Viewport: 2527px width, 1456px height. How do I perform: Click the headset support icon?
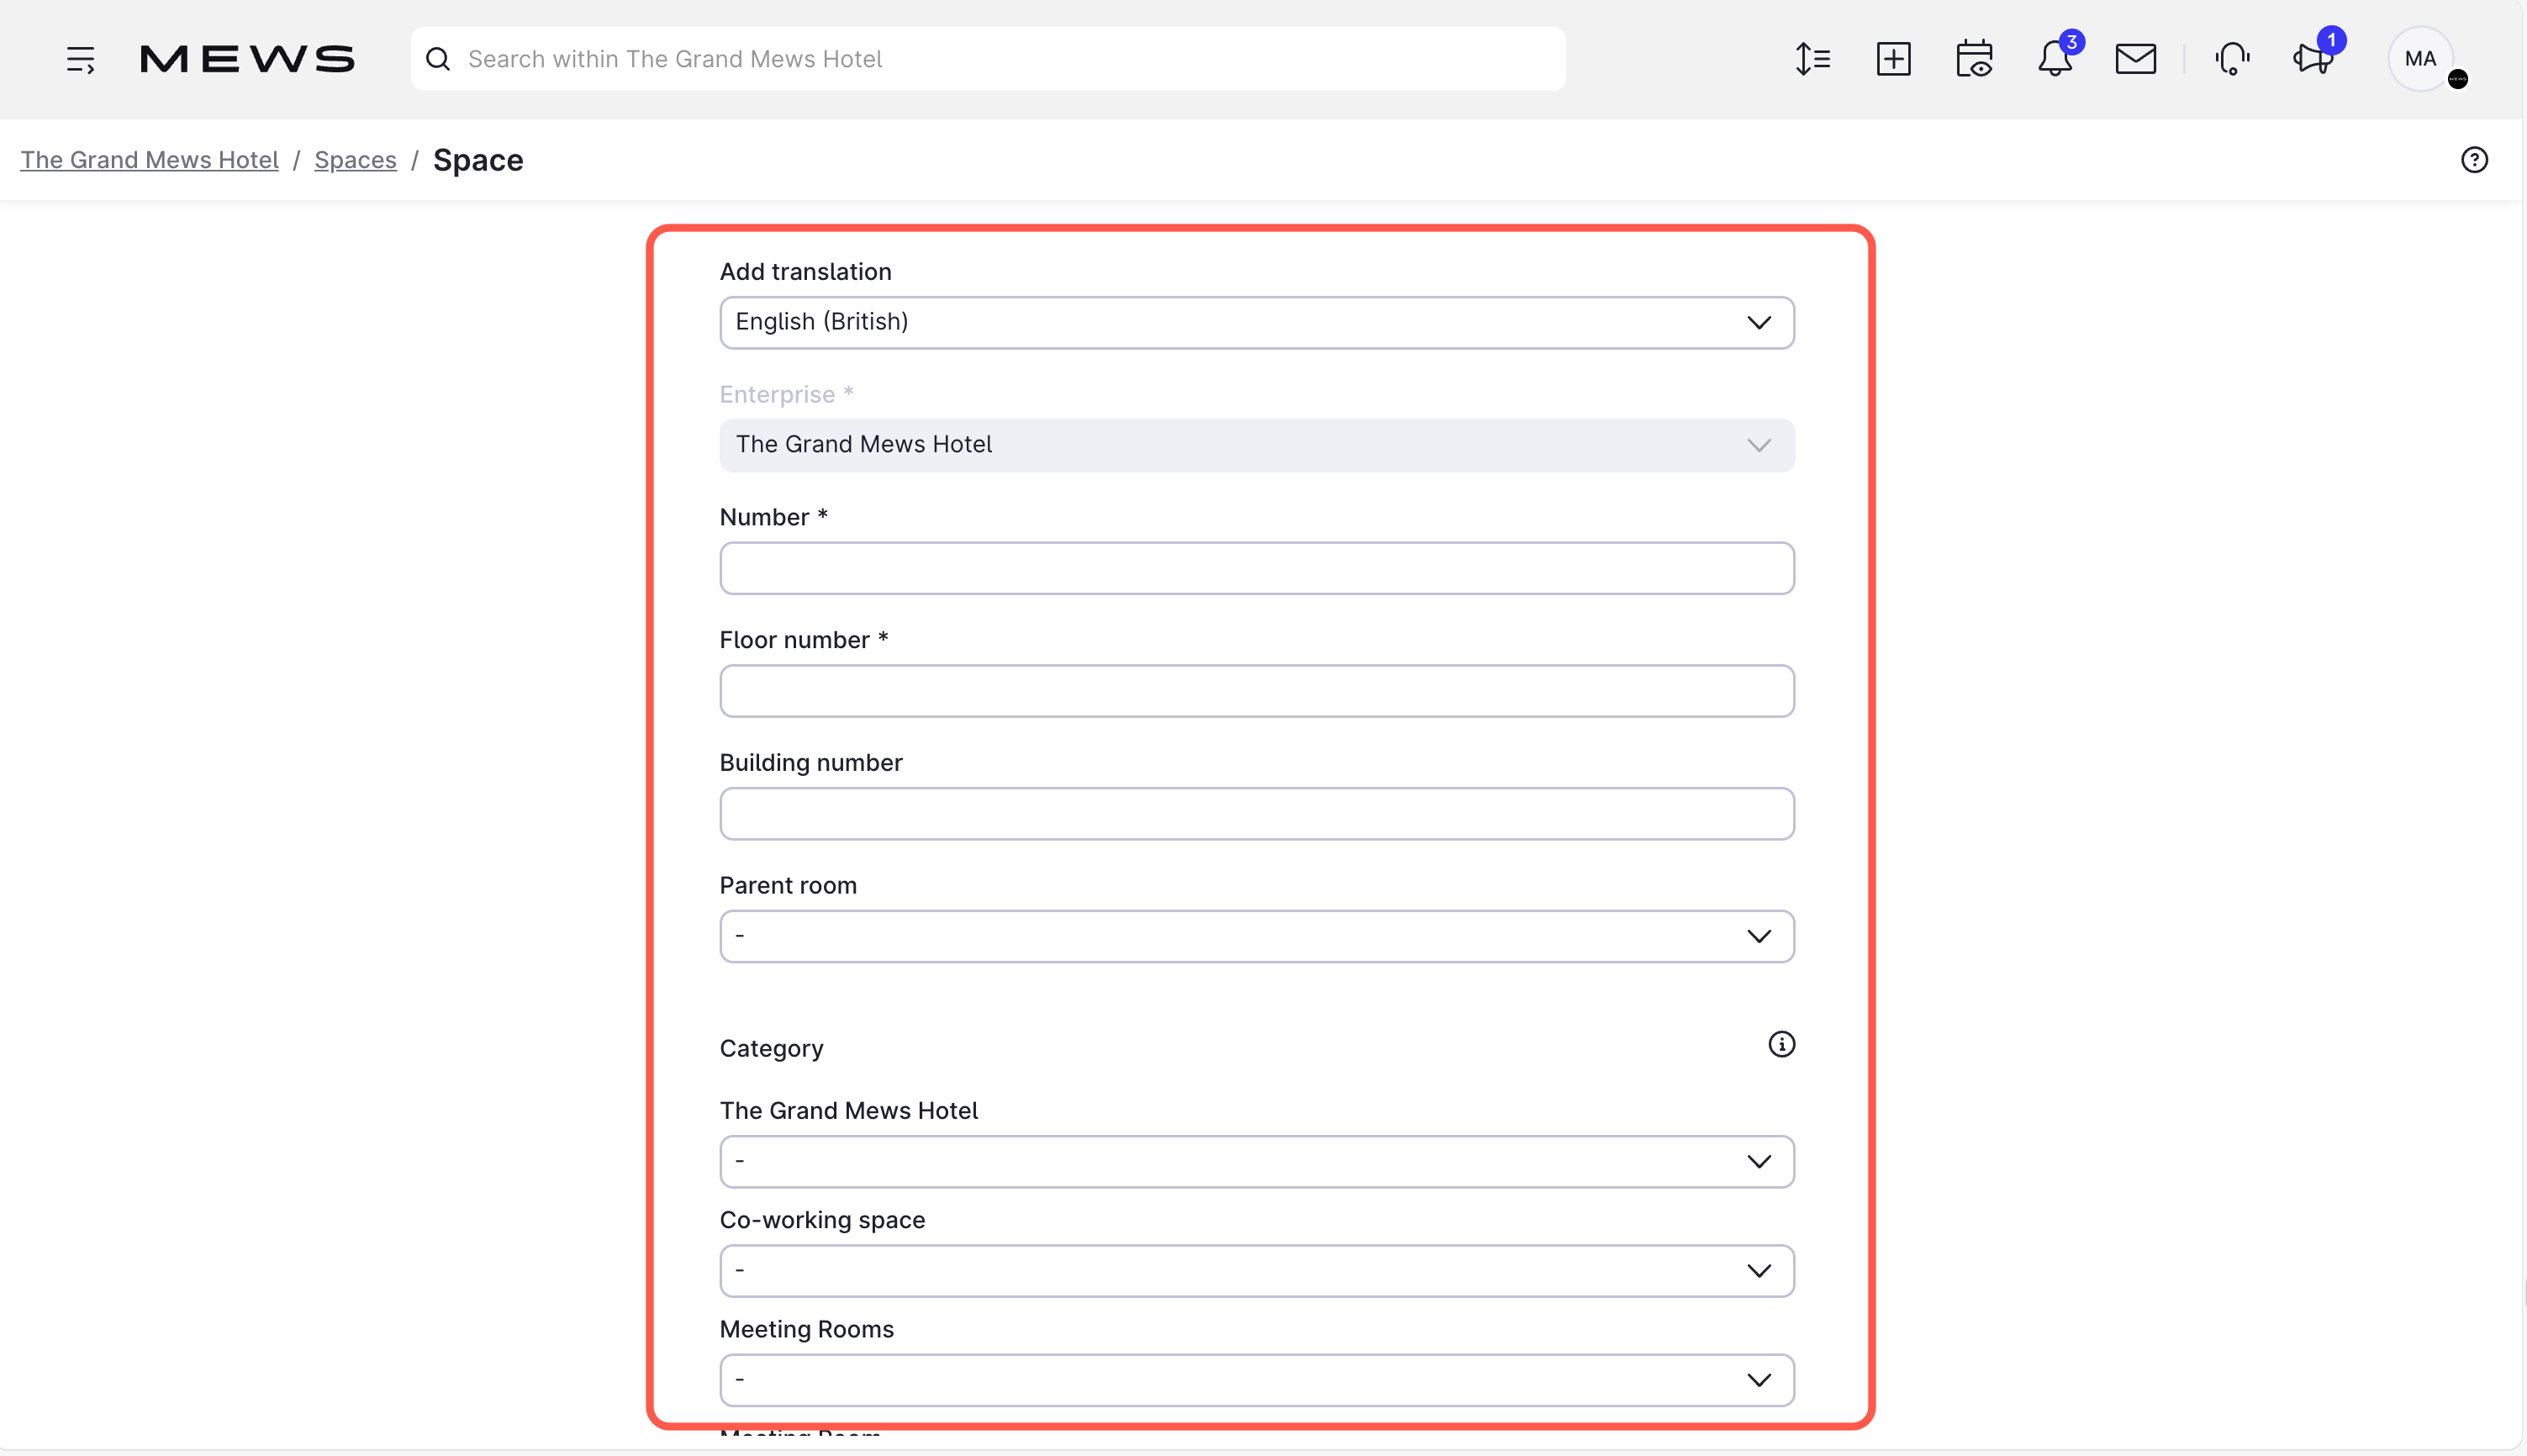click(2232, 59)
